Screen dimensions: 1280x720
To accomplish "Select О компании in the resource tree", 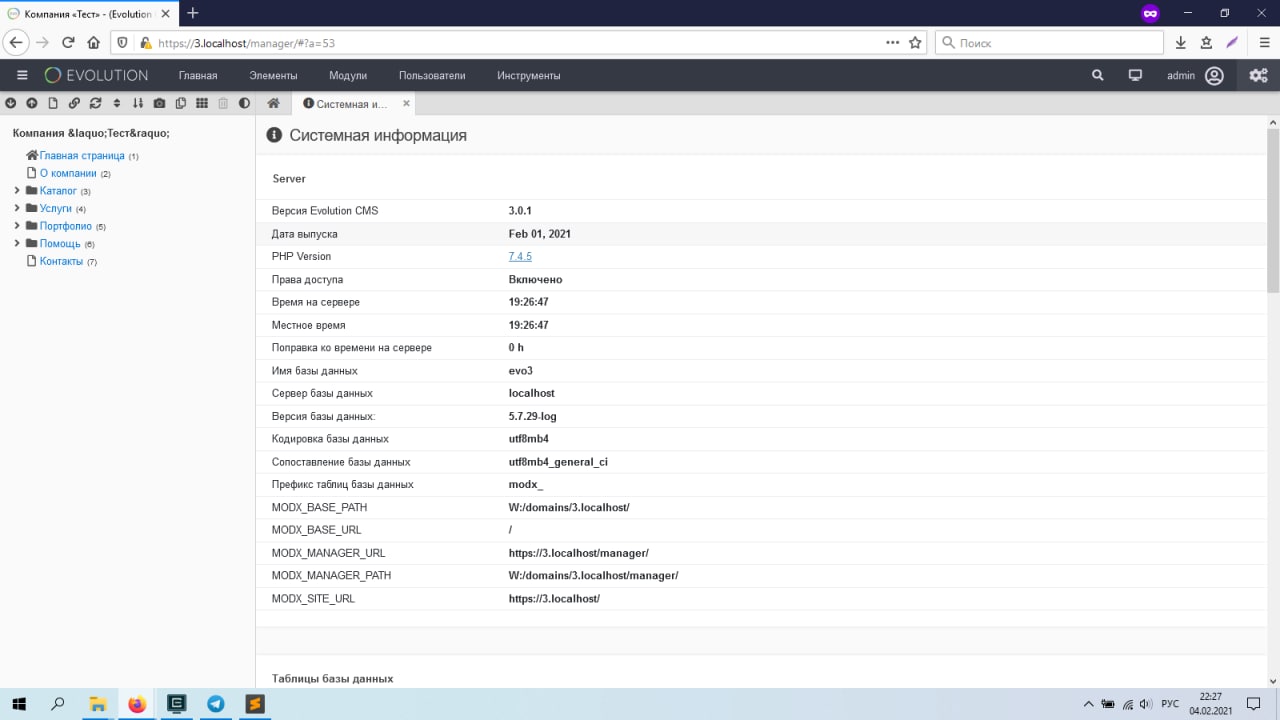I will pyautogui.click(x=68, y=173).
